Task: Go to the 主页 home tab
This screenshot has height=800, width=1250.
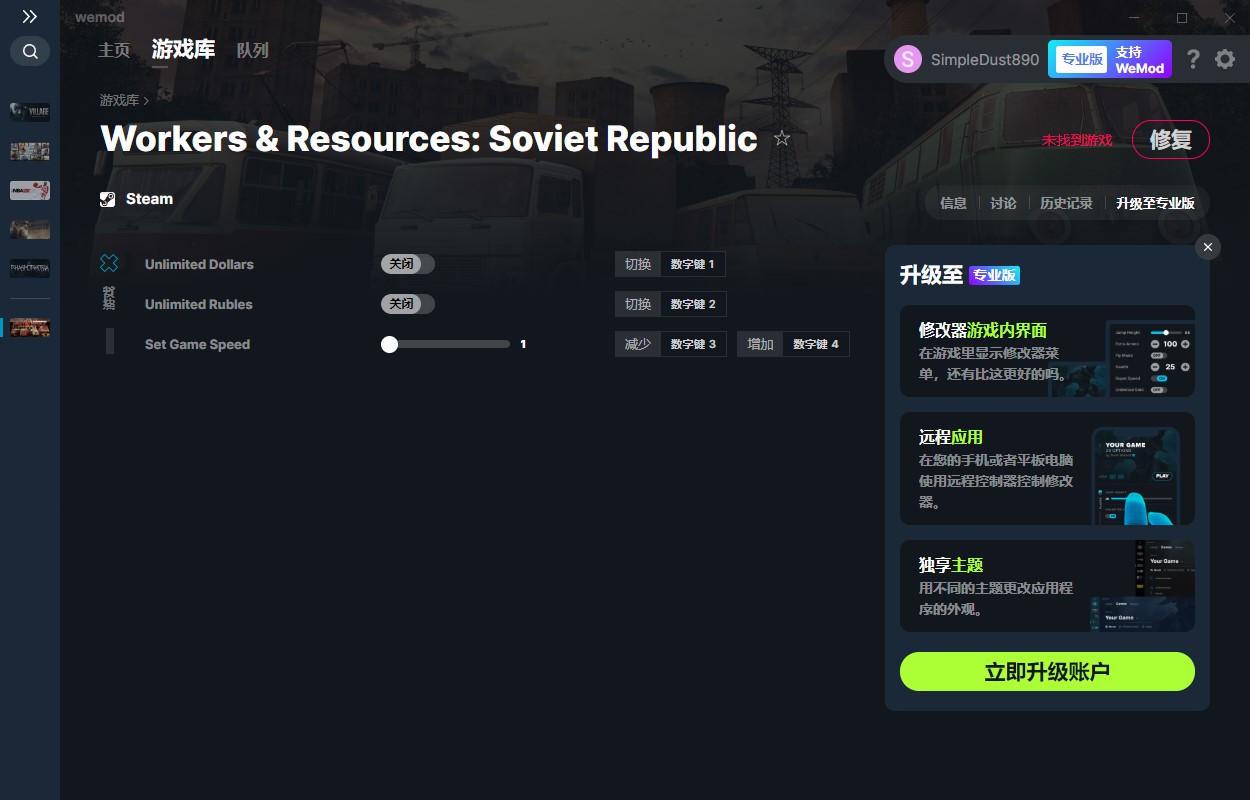Action: (114, 50)
